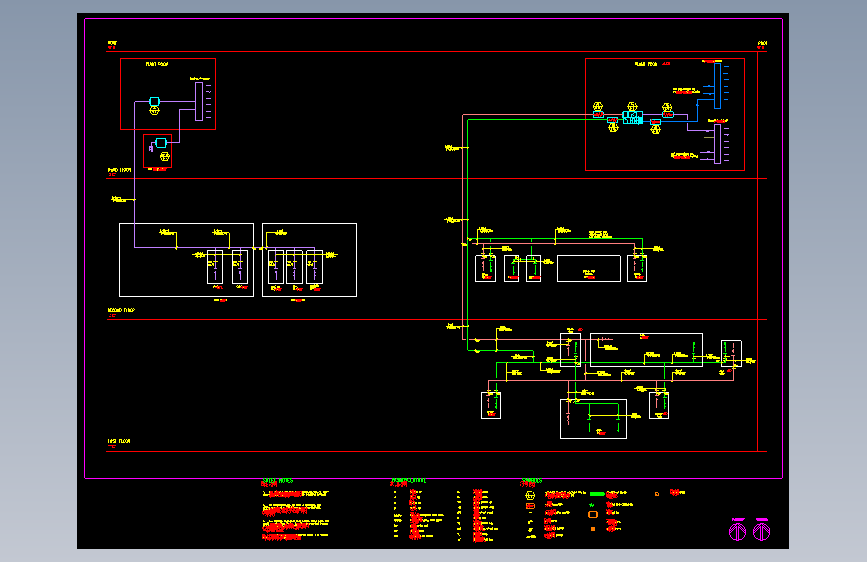Image resolution: width=867 pixels, height=562 pixels.
Task: Click the red rectangle symbol in the legend
Action: 530,506
